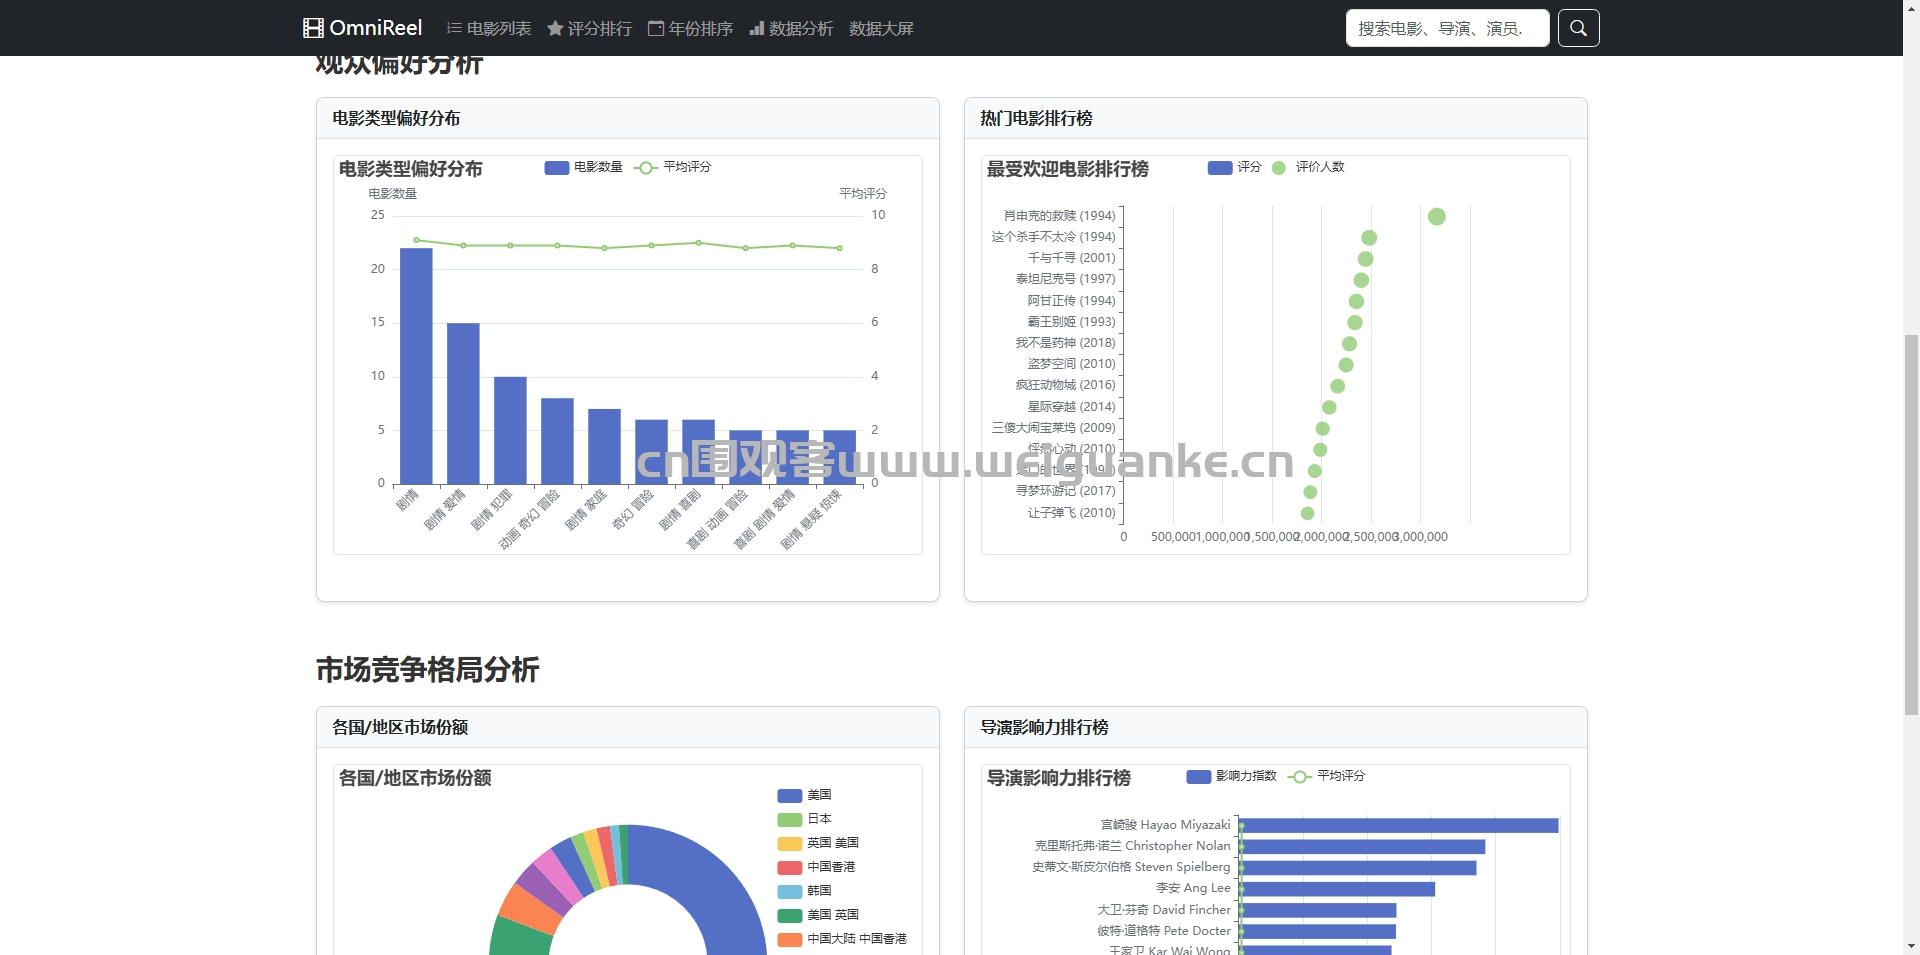Click 宫崎骏 Hayao Miyazaki influence bar
Image resolution: width=1920 pixels, height=955 pixels.
coord(1400,825)
